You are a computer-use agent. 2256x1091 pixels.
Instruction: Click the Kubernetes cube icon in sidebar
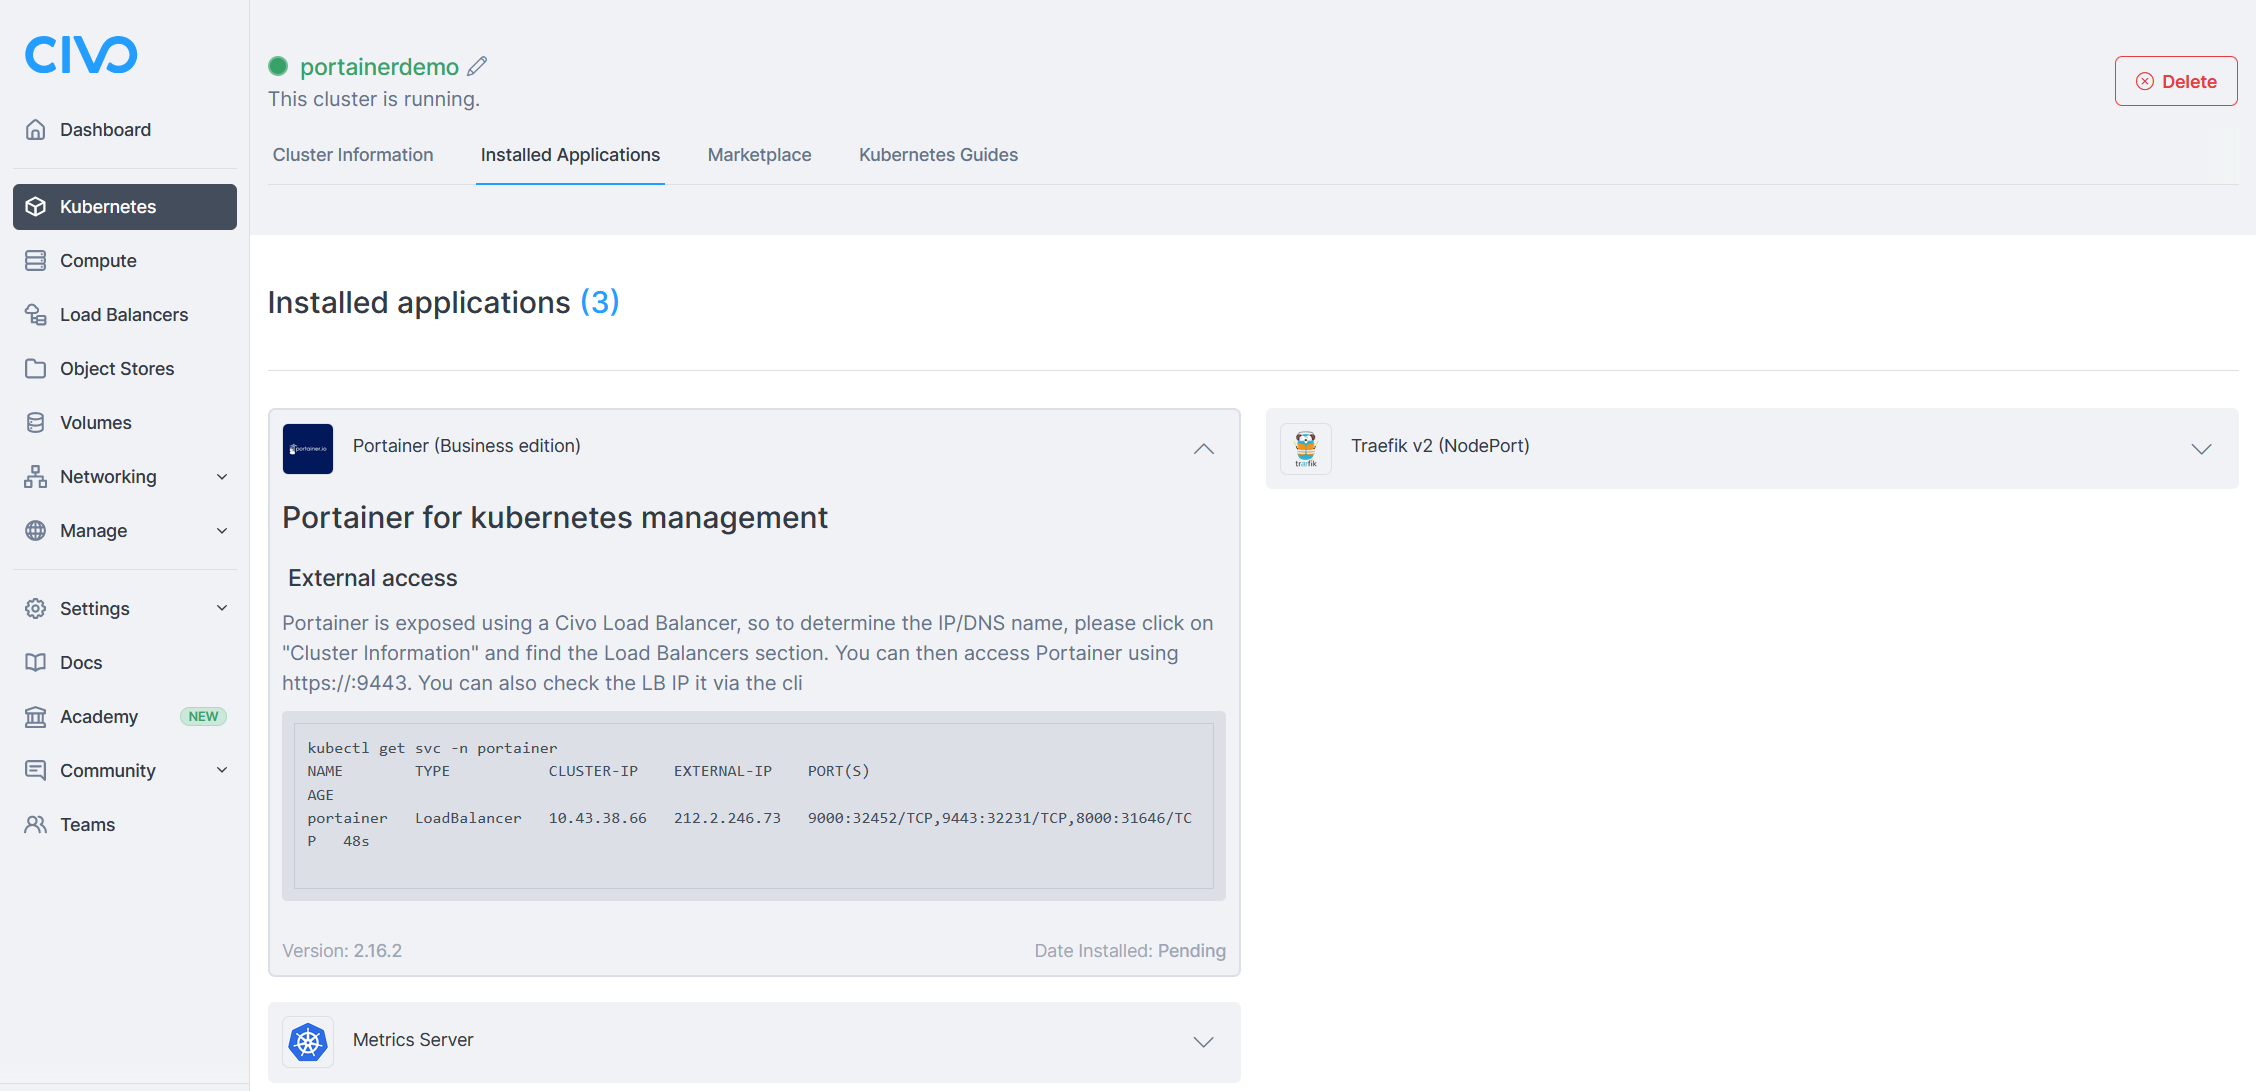(x=36, y=206)
